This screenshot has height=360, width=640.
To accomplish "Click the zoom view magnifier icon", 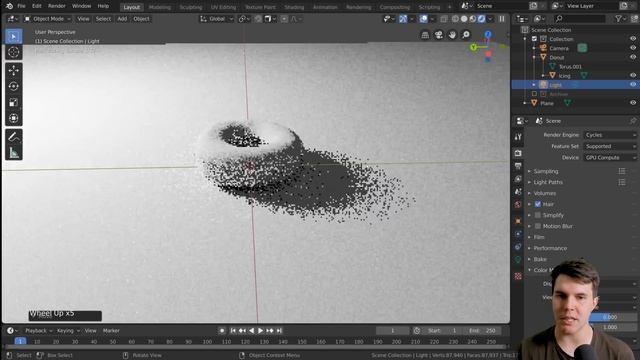I will coord(466,35).
